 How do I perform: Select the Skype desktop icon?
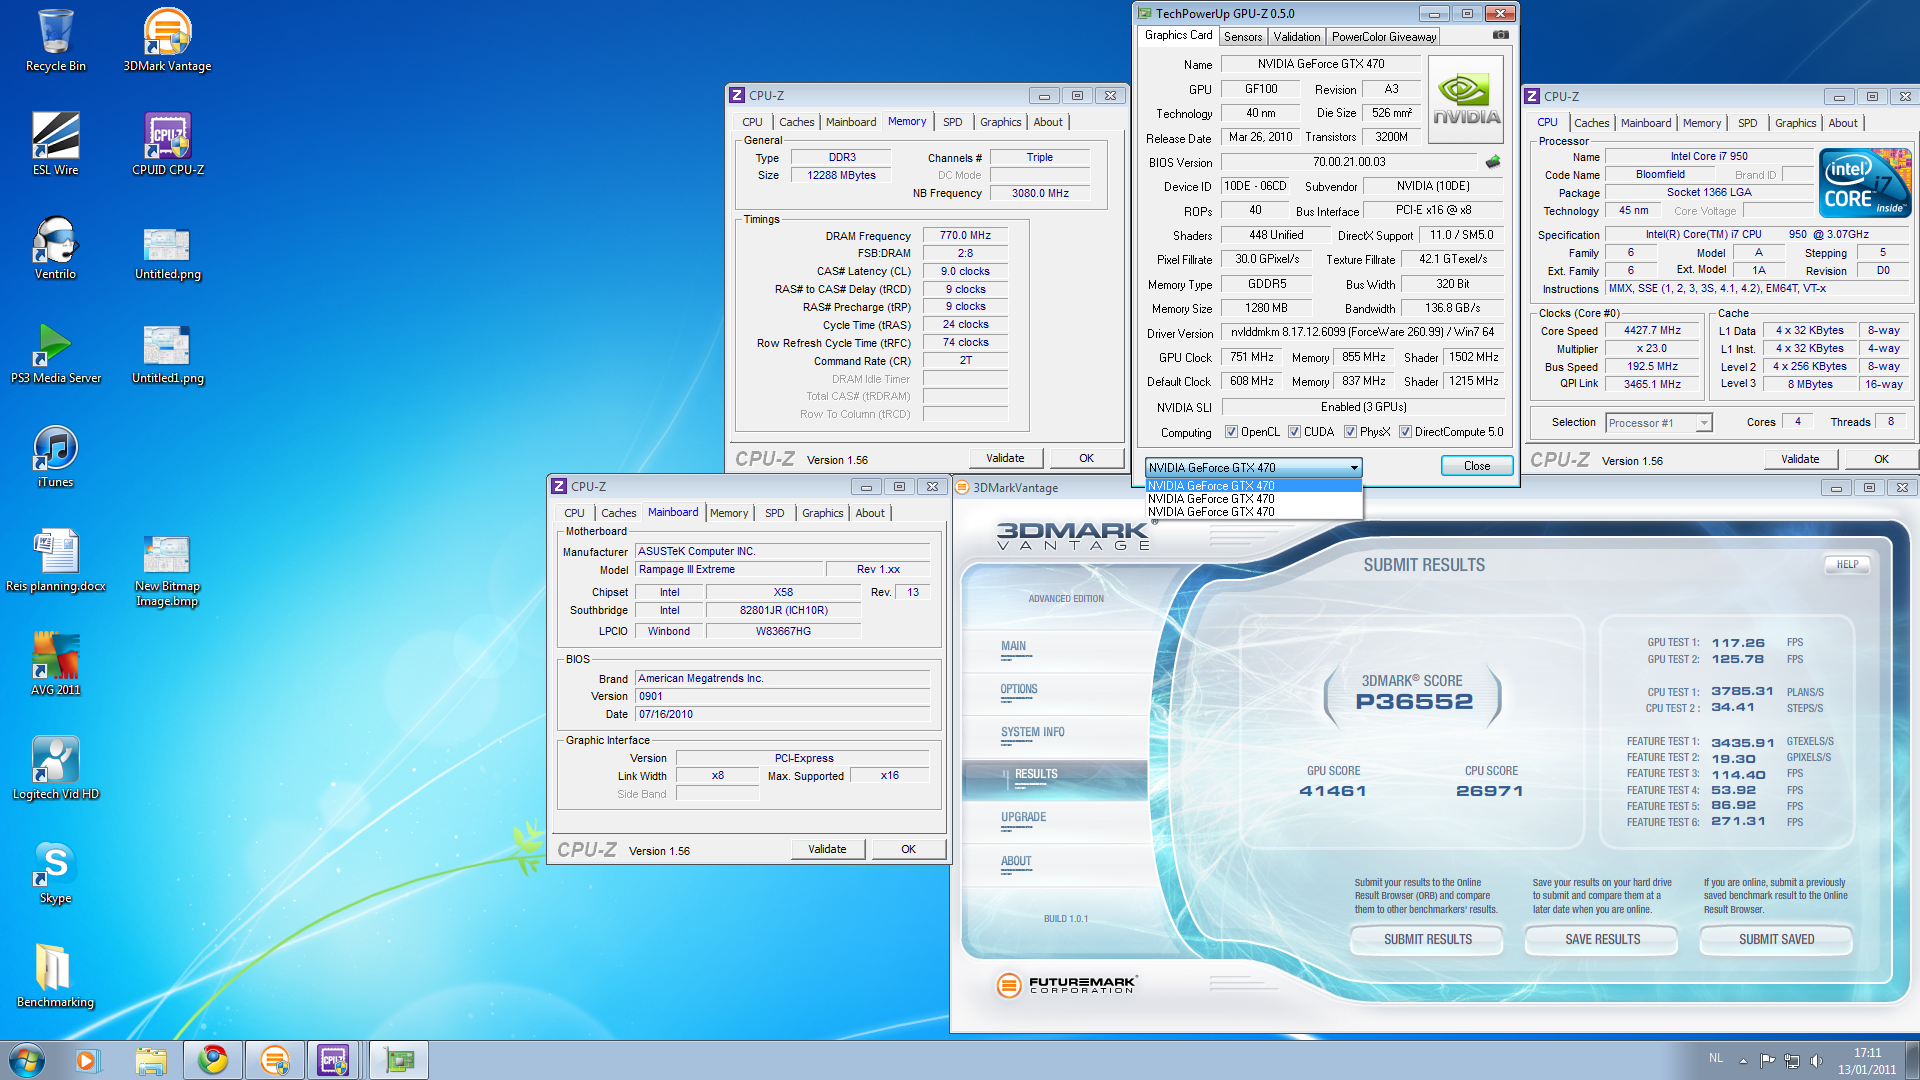pos(55,872)
